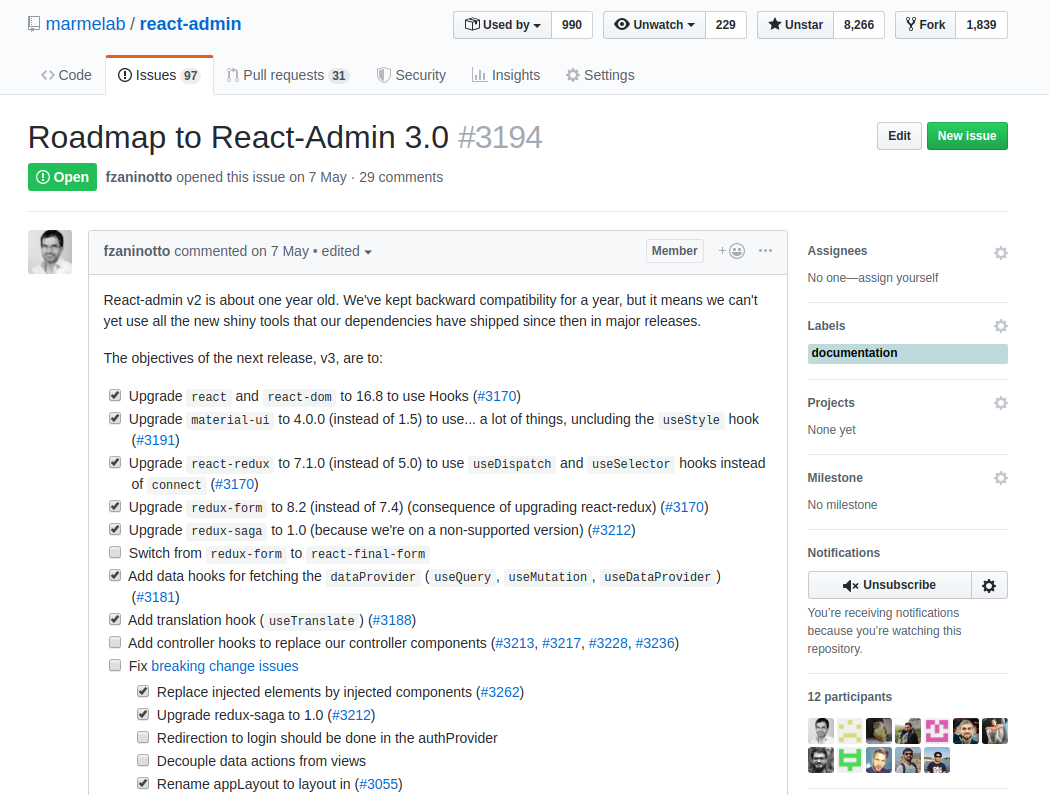Check the 'Add controller hooks' checkbox
Viewport: 1049px width, 795px height.
[115, 642]
